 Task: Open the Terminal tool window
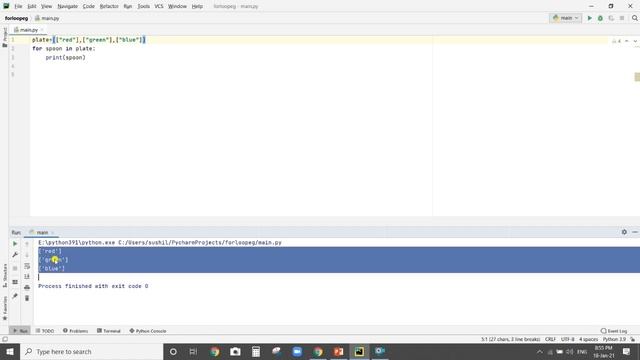(x=109, y=331)
